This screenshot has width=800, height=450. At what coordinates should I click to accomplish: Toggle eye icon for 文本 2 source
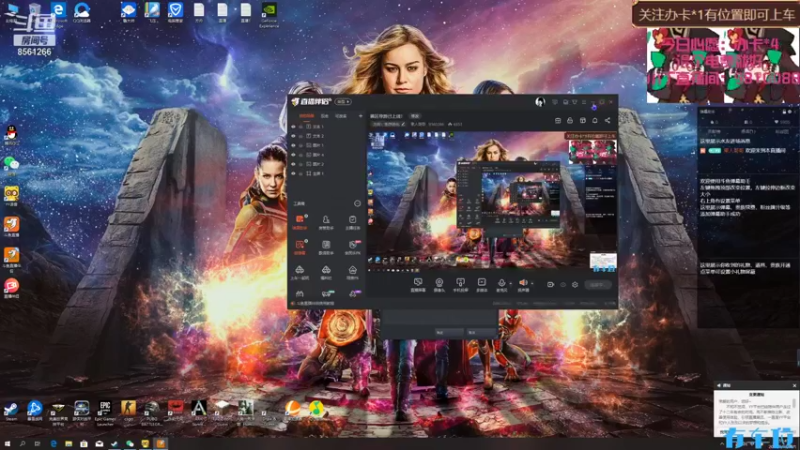pos(293,136)
